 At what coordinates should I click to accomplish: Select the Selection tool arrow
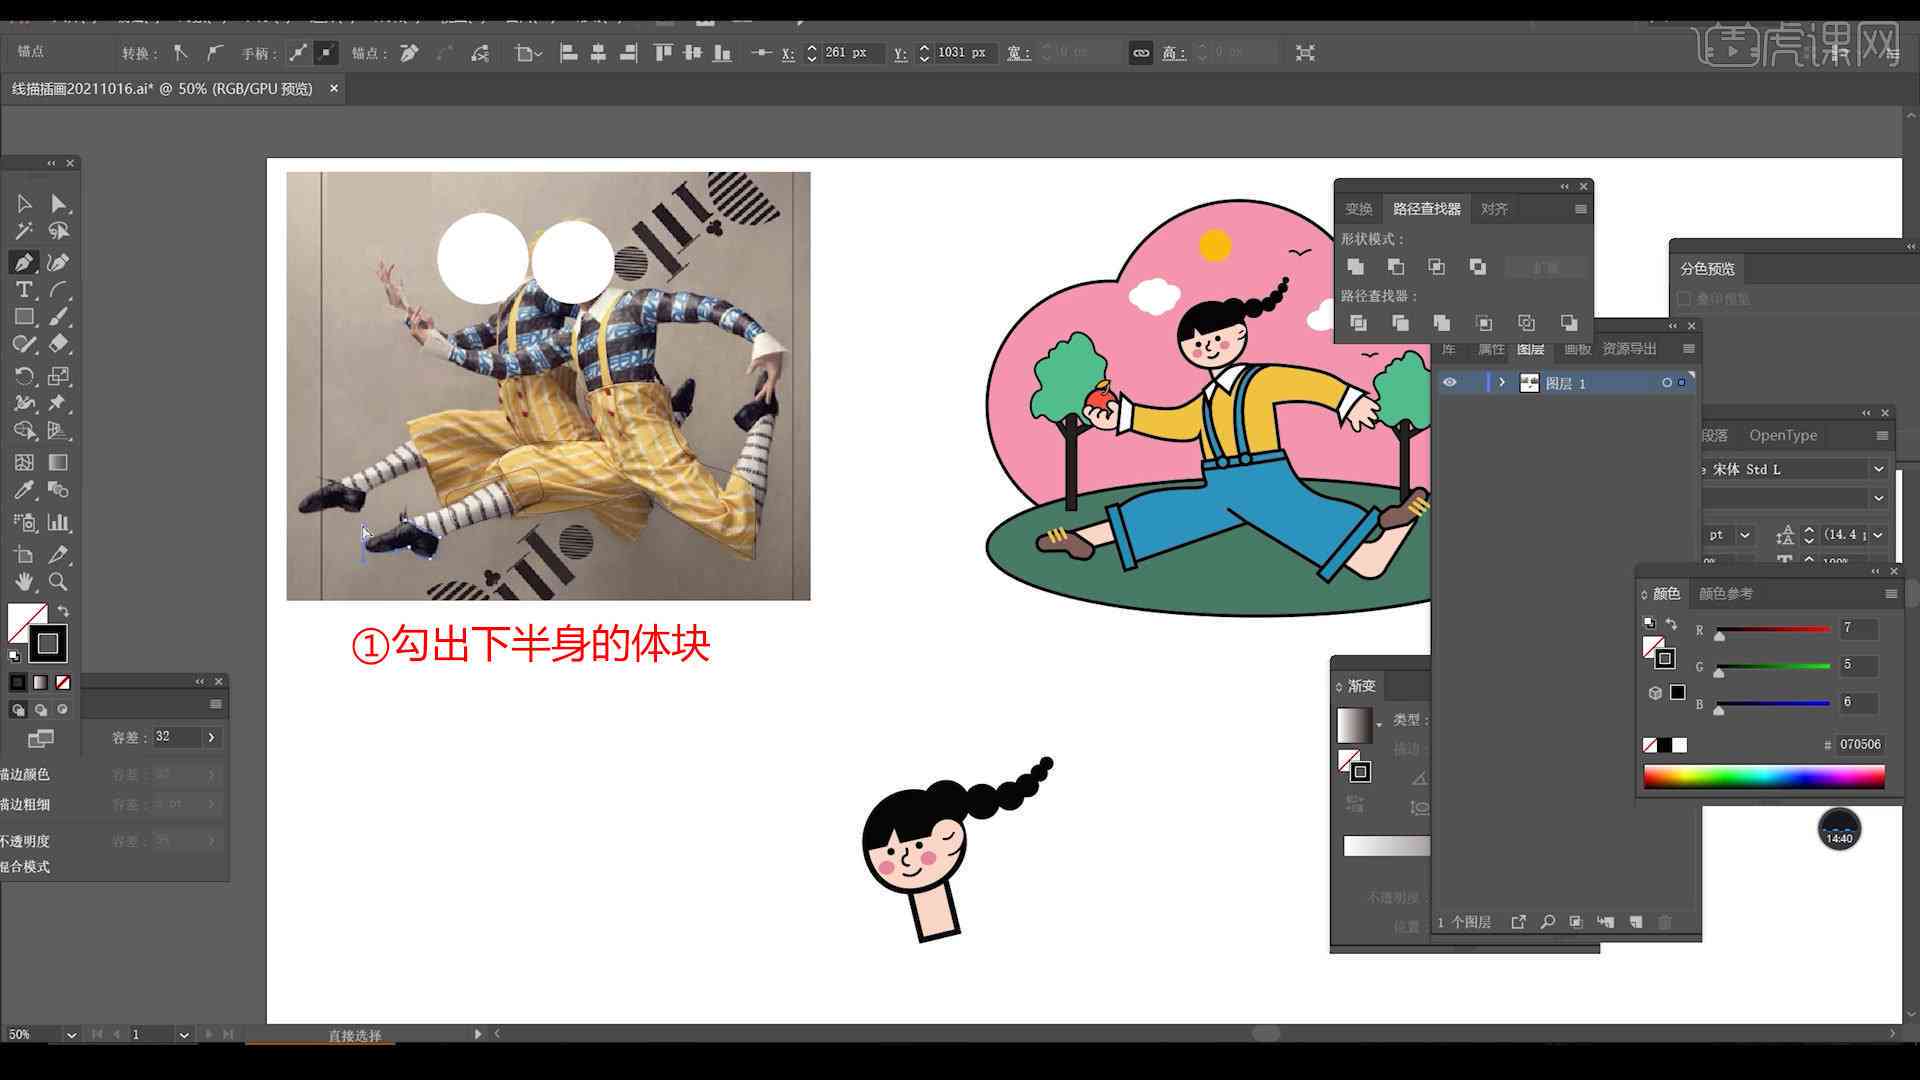click(24, 204)
